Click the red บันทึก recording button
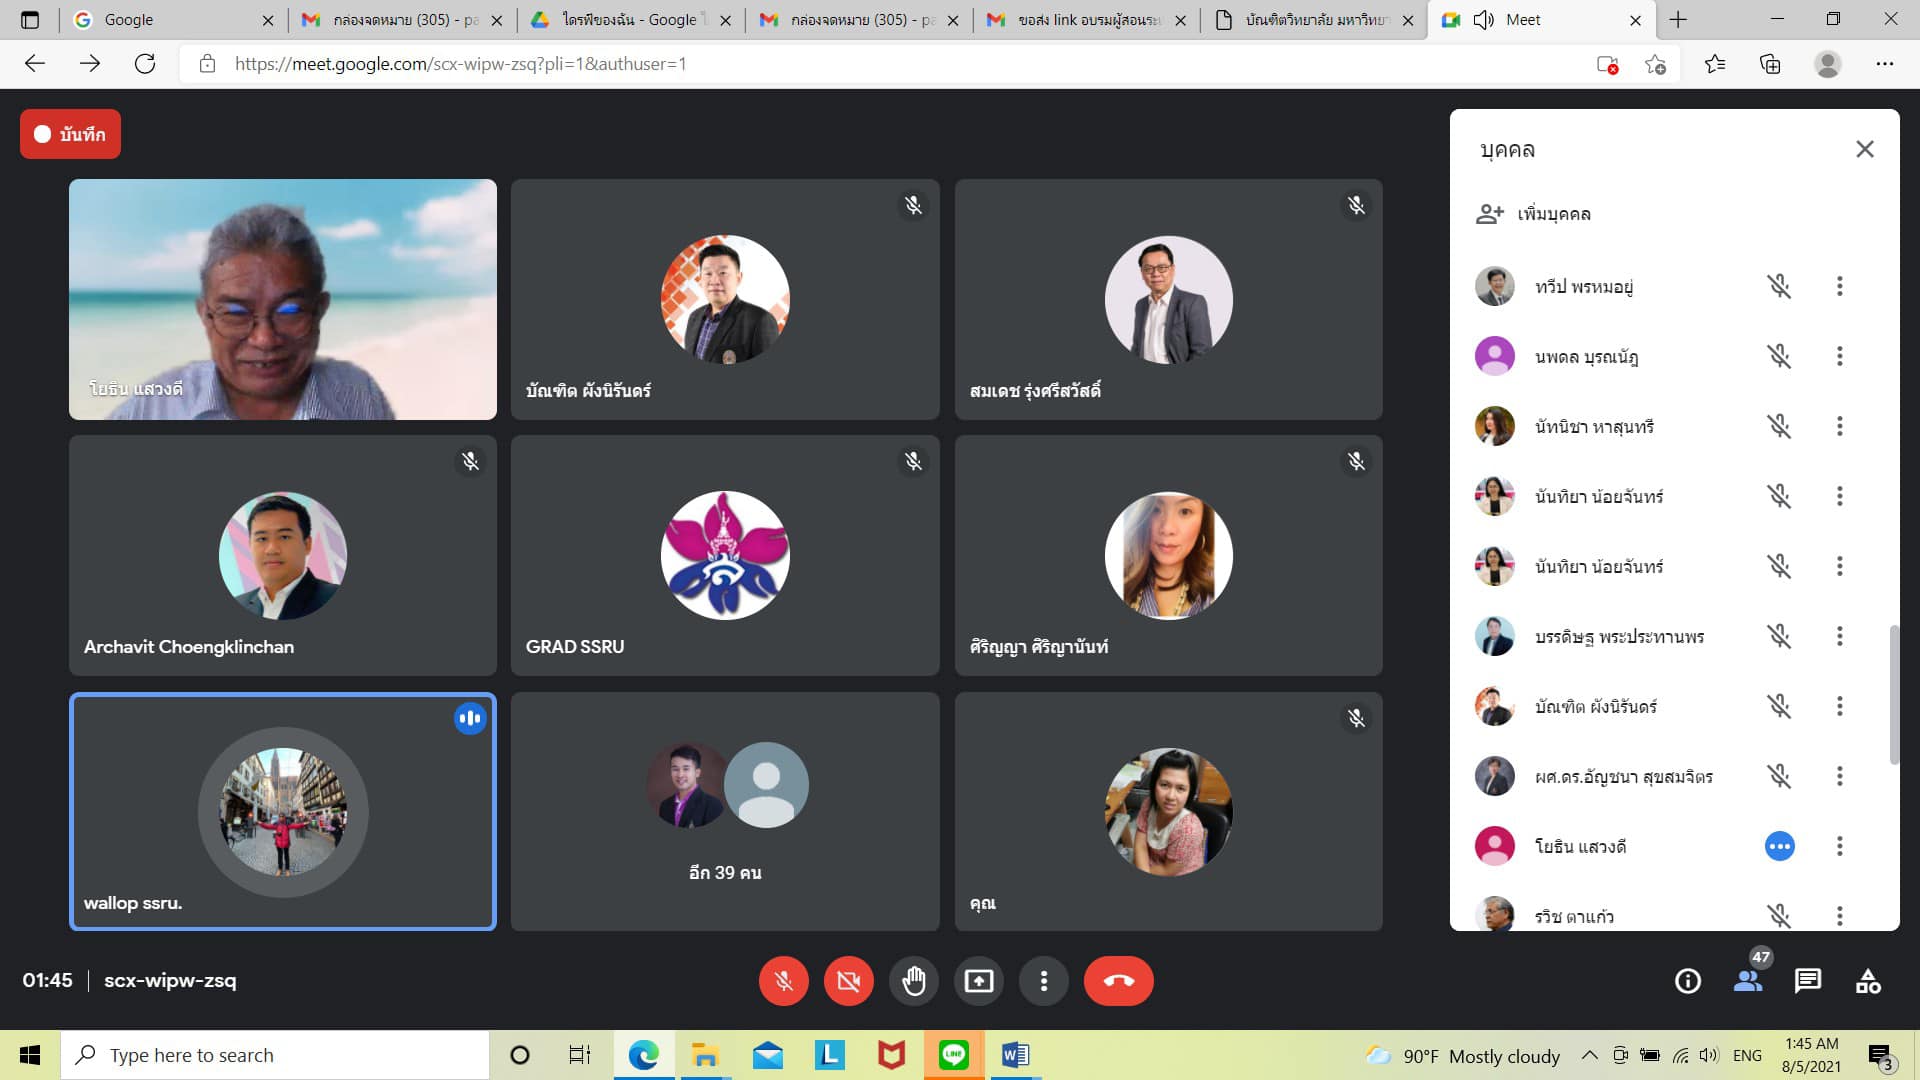1920x1080 pixels. pyautogui.click(x=70, y=134)
